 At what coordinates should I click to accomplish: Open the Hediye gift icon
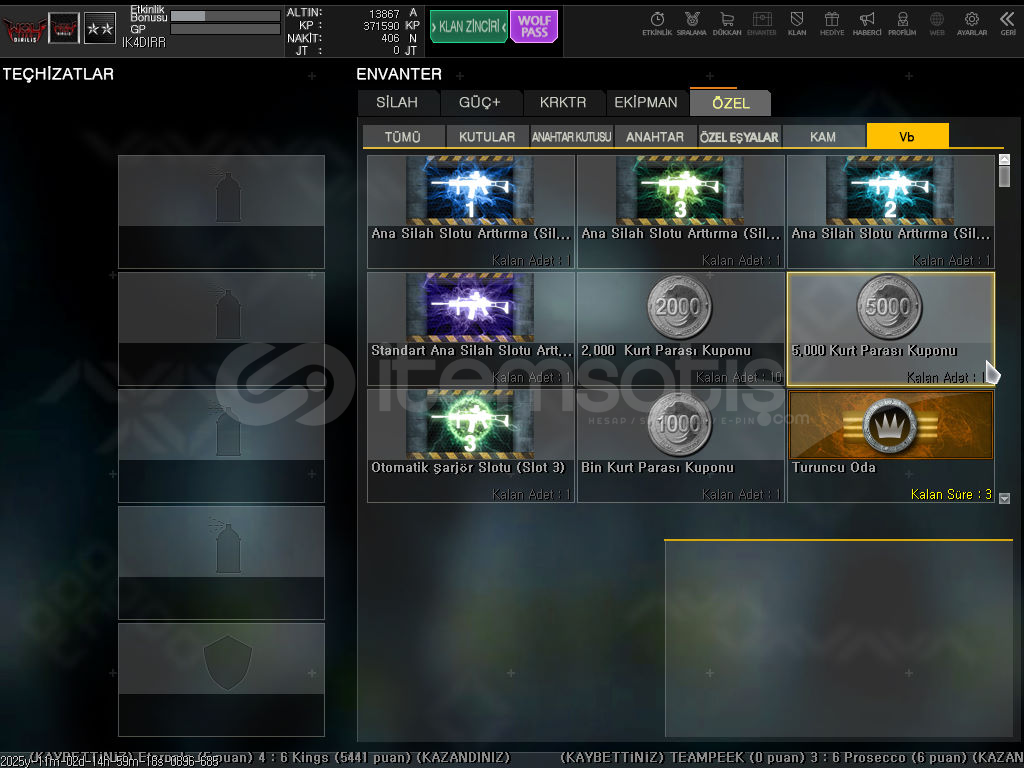tap(831, 24)
